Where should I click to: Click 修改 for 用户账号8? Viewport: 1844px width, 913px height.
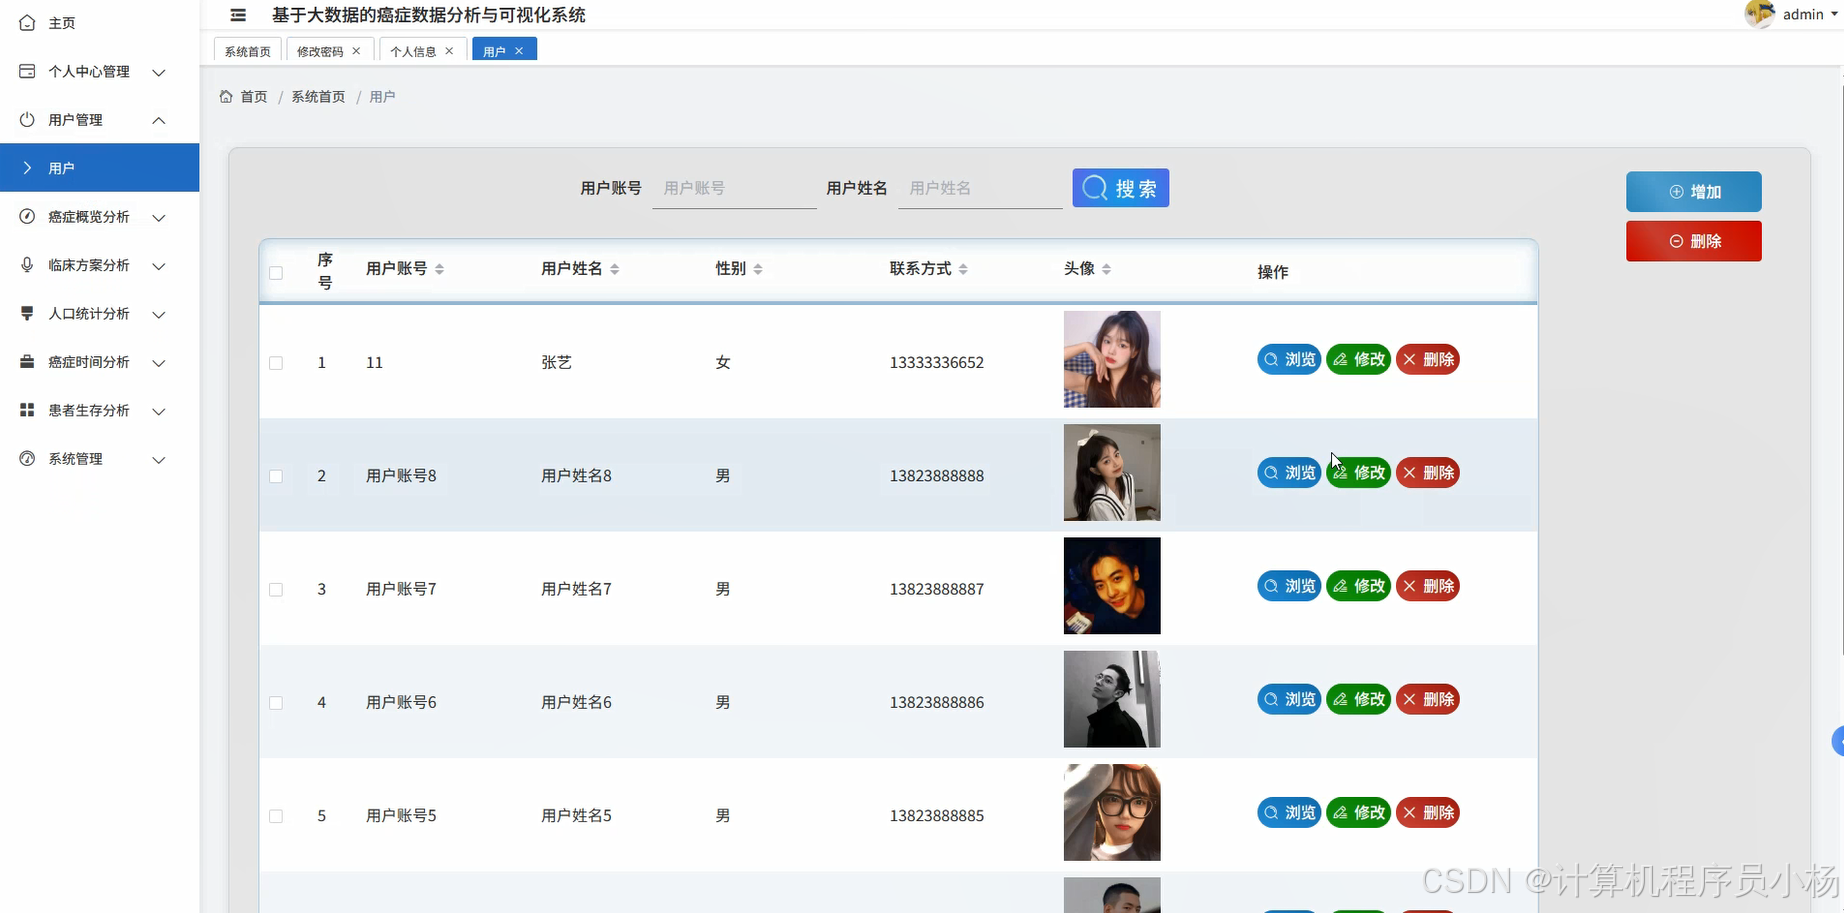pos(1359,473)
